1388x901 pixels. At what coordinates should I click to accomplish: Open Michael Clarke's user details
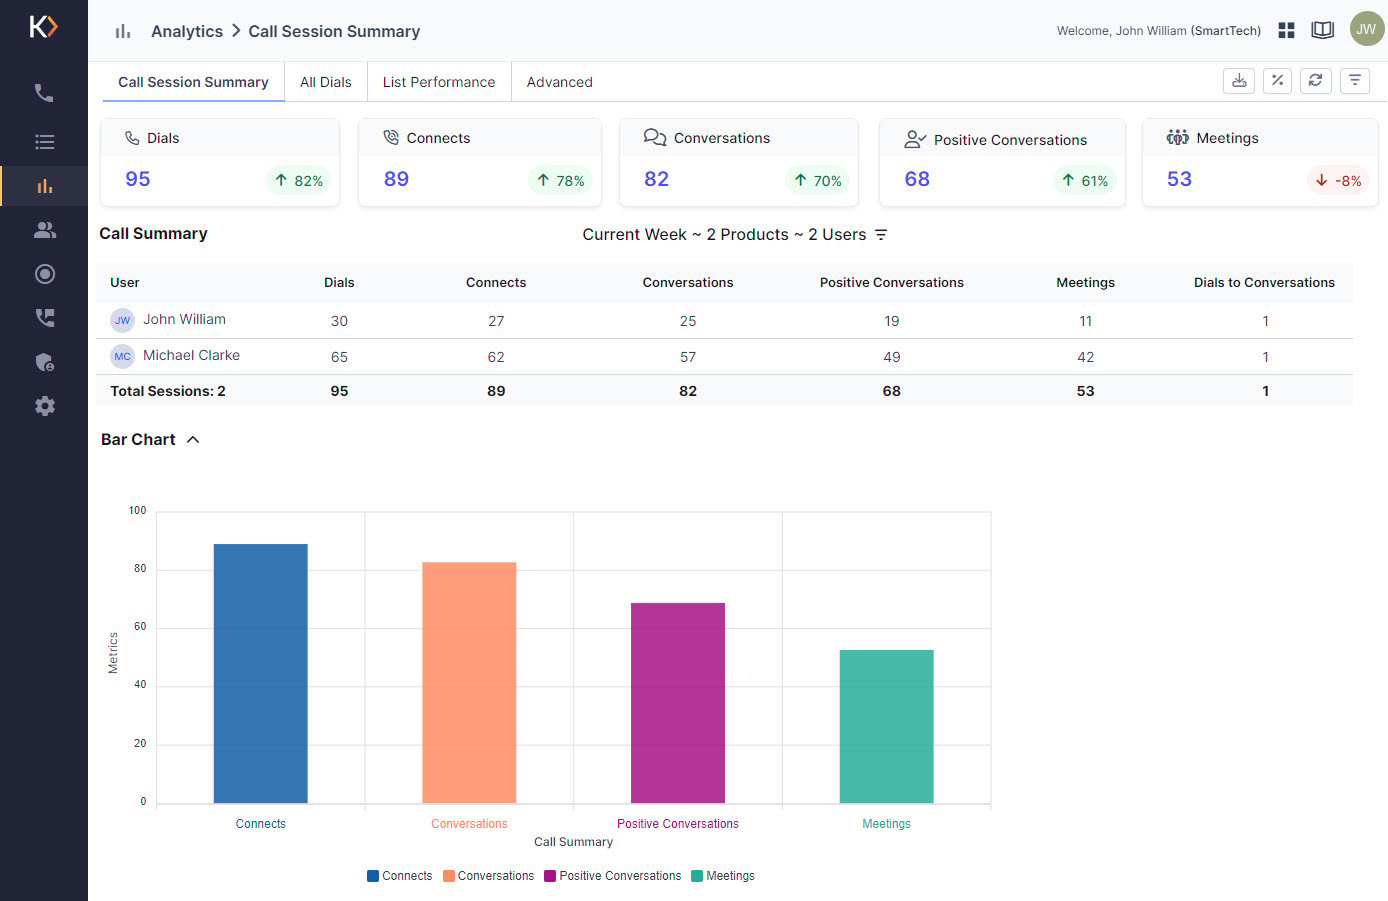[x=189, y=355]
